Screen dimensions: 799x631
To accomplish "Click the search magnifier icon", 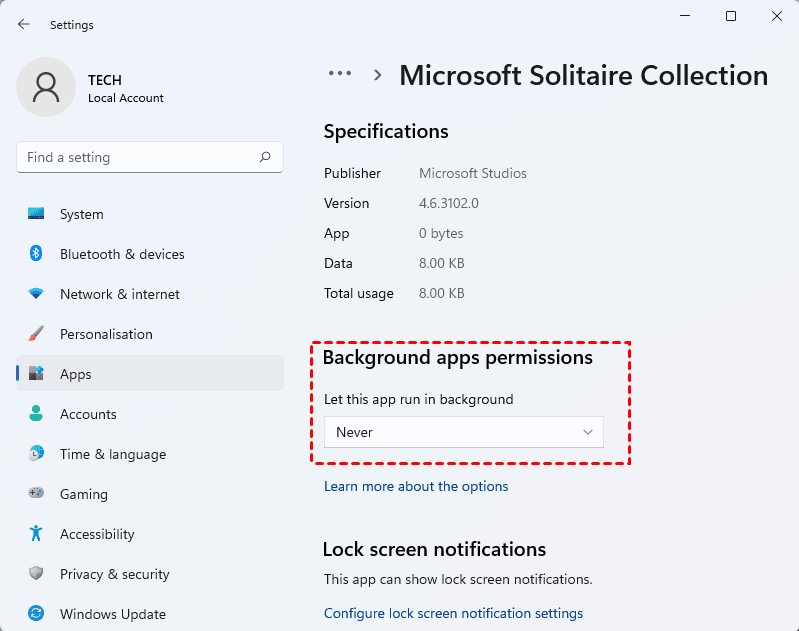I will tap(265, 157).
